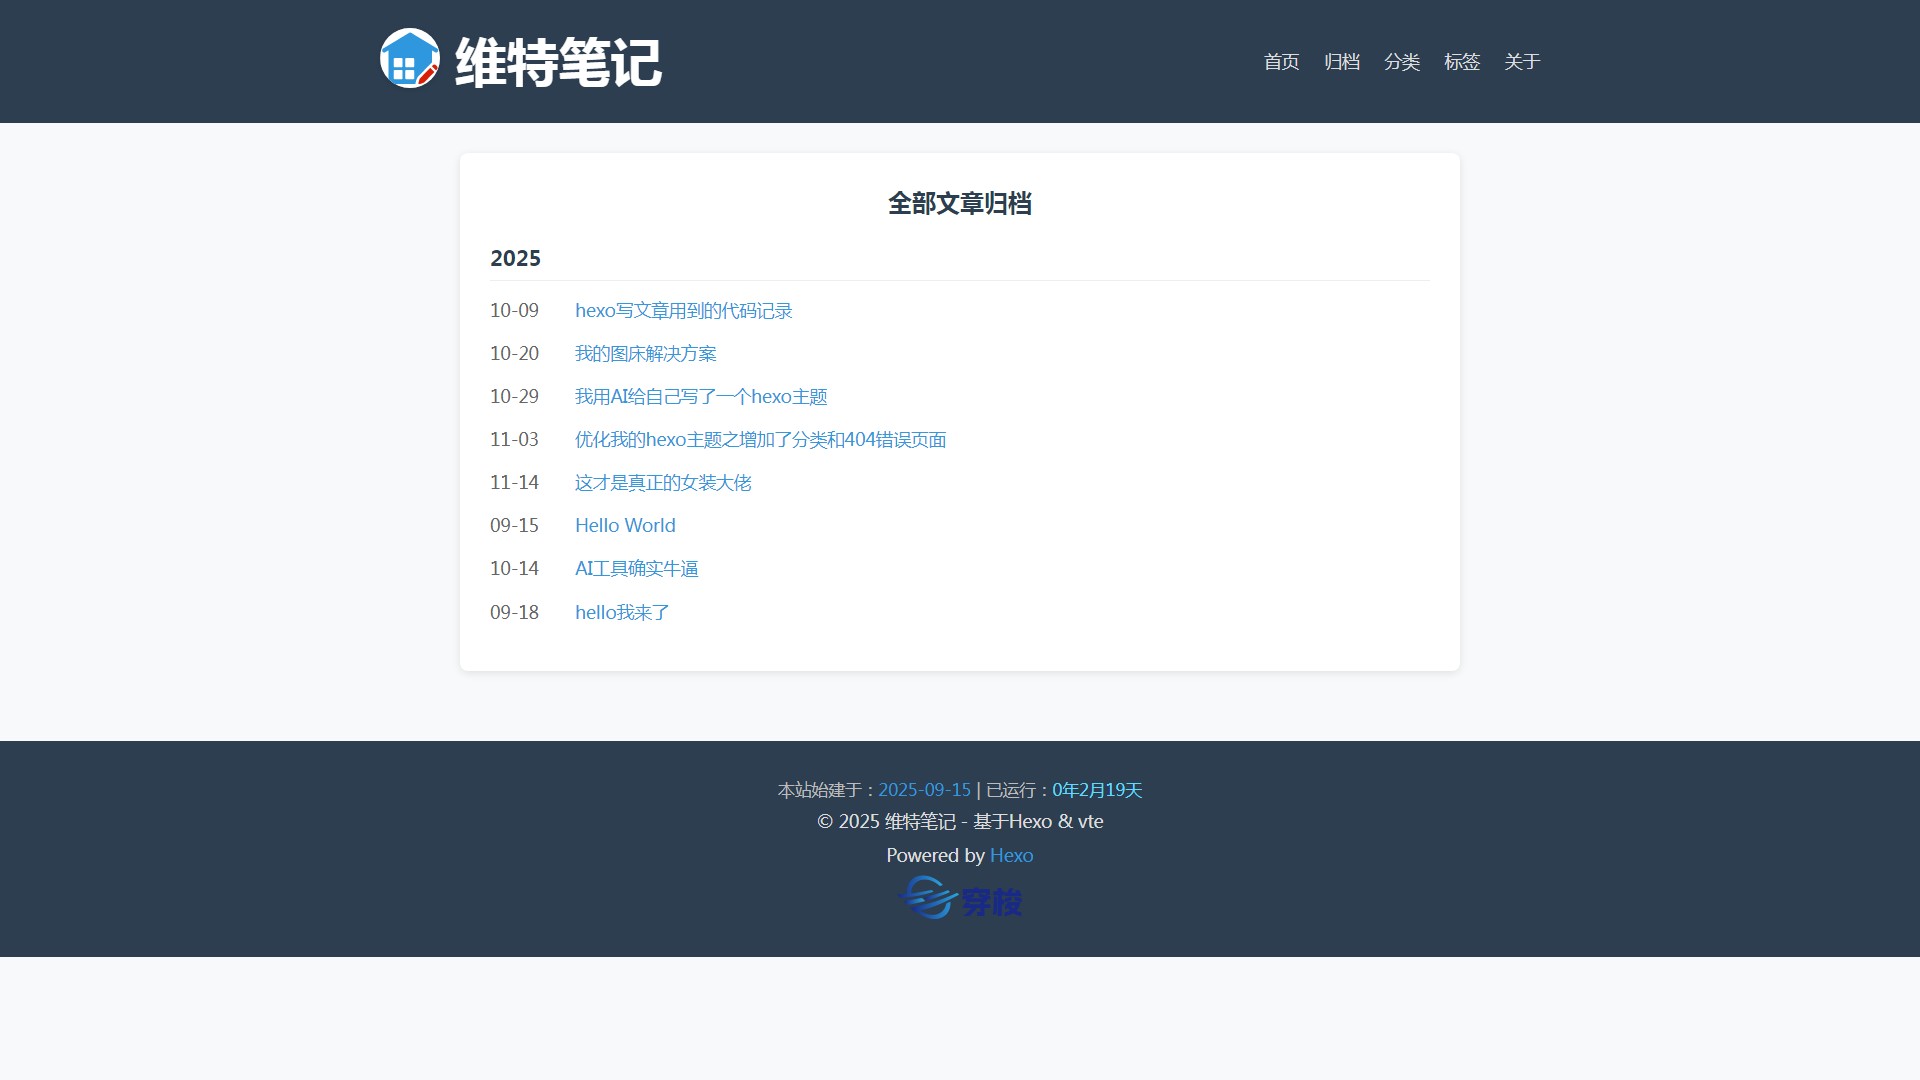The width and height of the screenshot is (1920, 1080).
Task: Open the Hello World post
Action: pyautogui.click(x=625, y=526)
